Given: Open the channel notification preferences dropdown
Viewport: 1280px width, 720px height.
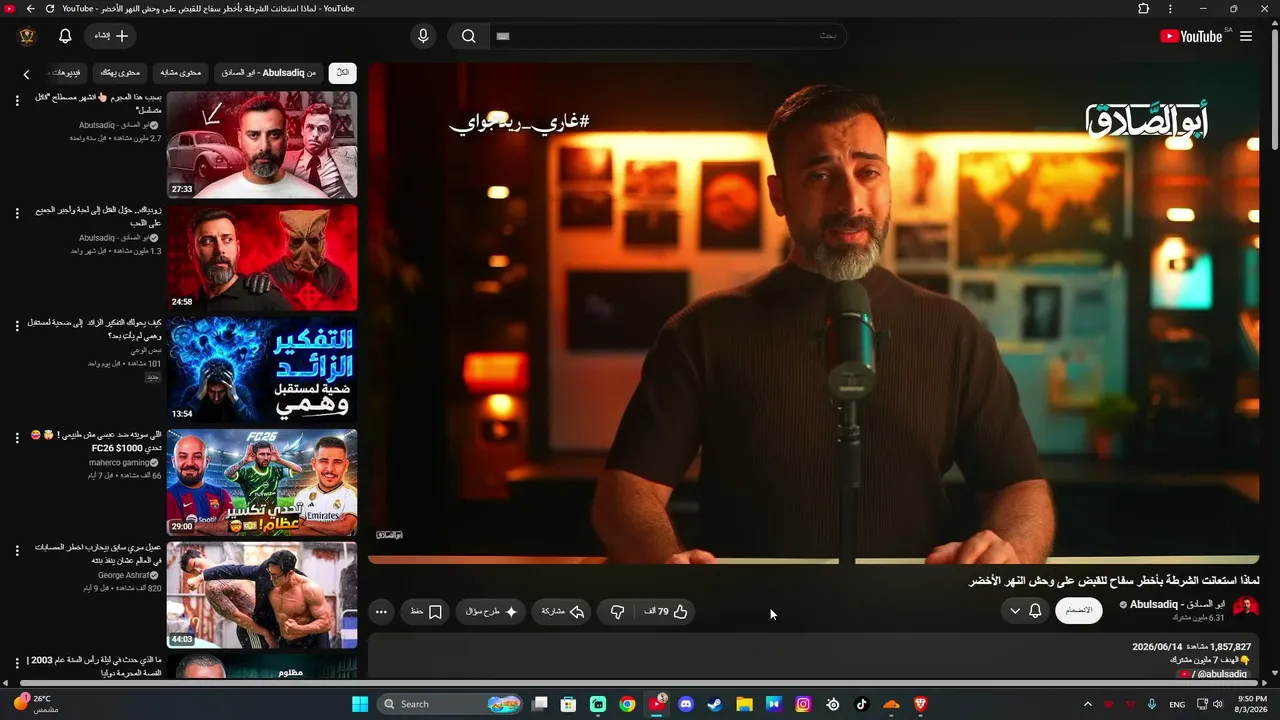Looking at the screenshot, I should click(x=1025, y=610).
